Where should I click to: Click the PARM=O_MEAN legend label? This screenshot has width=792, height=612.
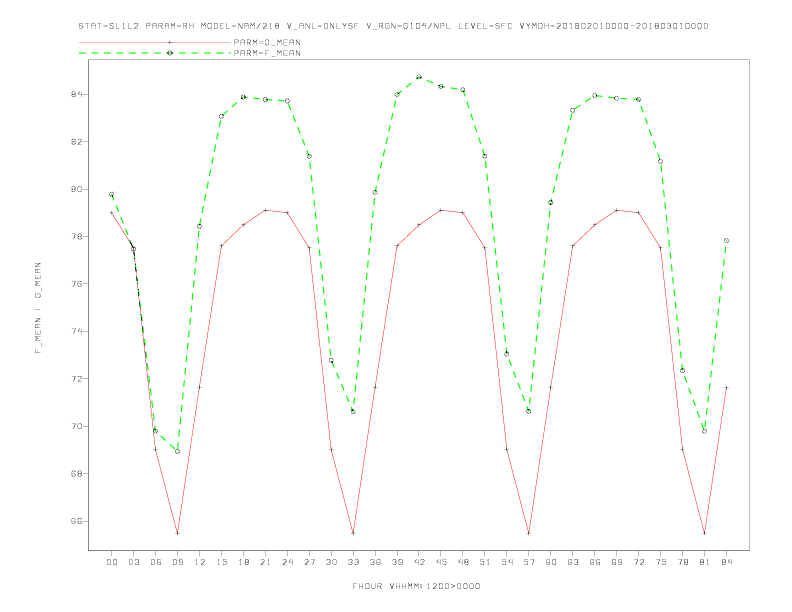coord(267,42)
